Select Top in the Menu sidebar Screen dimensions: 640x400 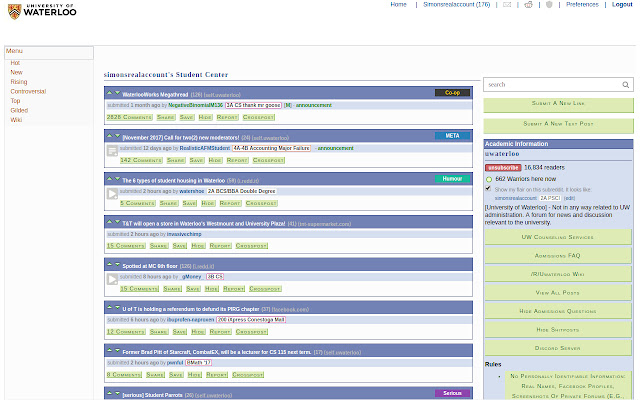(x=15, y=101)
